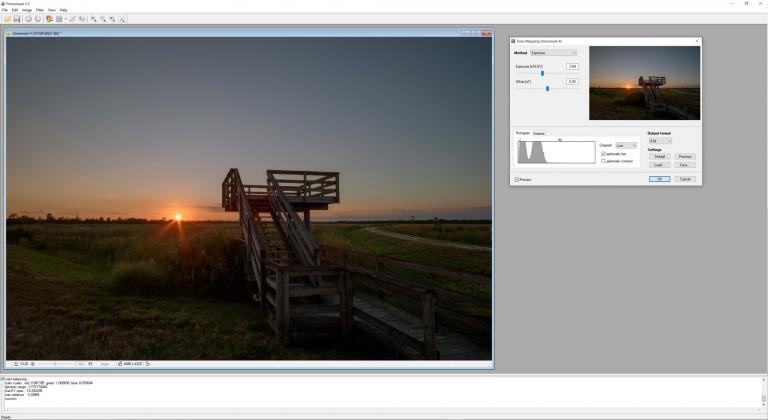Click the rotate right toolbar icon
Image resolution: width=768 pixels, height=420 pixels.
pyautogui.click(x=37, y=19)
